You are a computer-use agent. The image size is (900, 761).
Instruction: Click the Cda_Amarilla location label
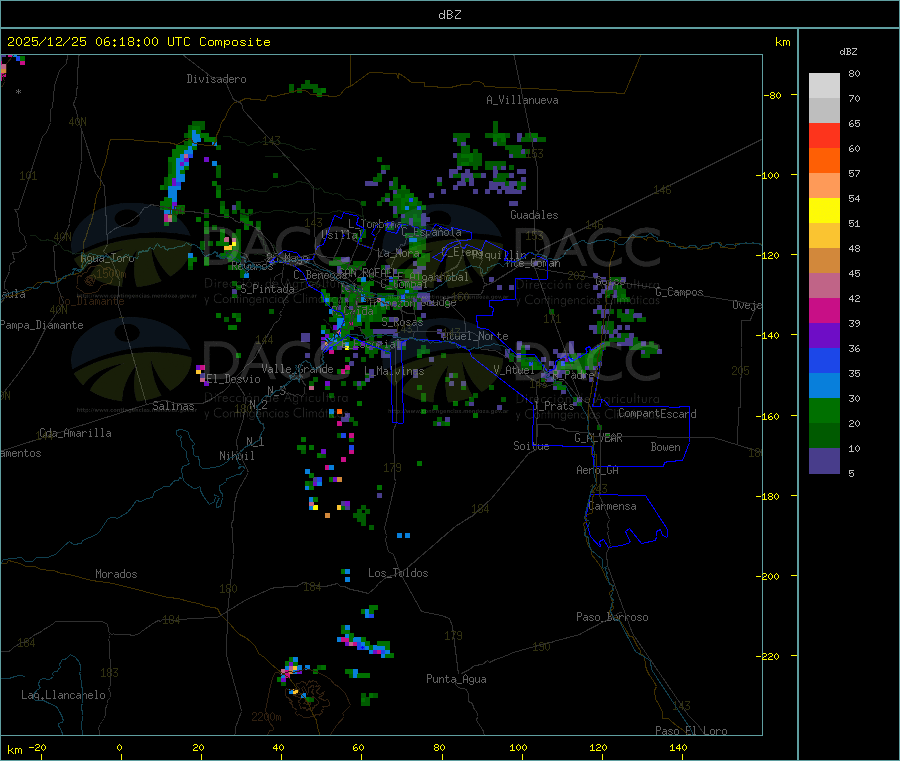coord(75,433)
